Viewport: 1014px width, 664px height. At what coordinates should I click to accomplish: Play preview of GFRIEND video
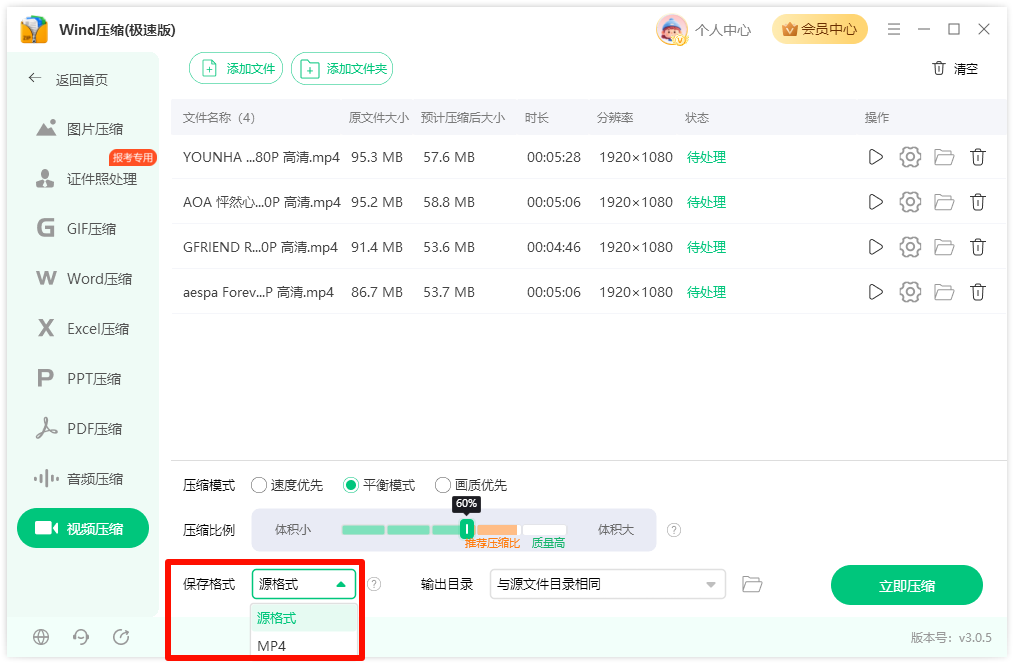(x=875, y=247)
